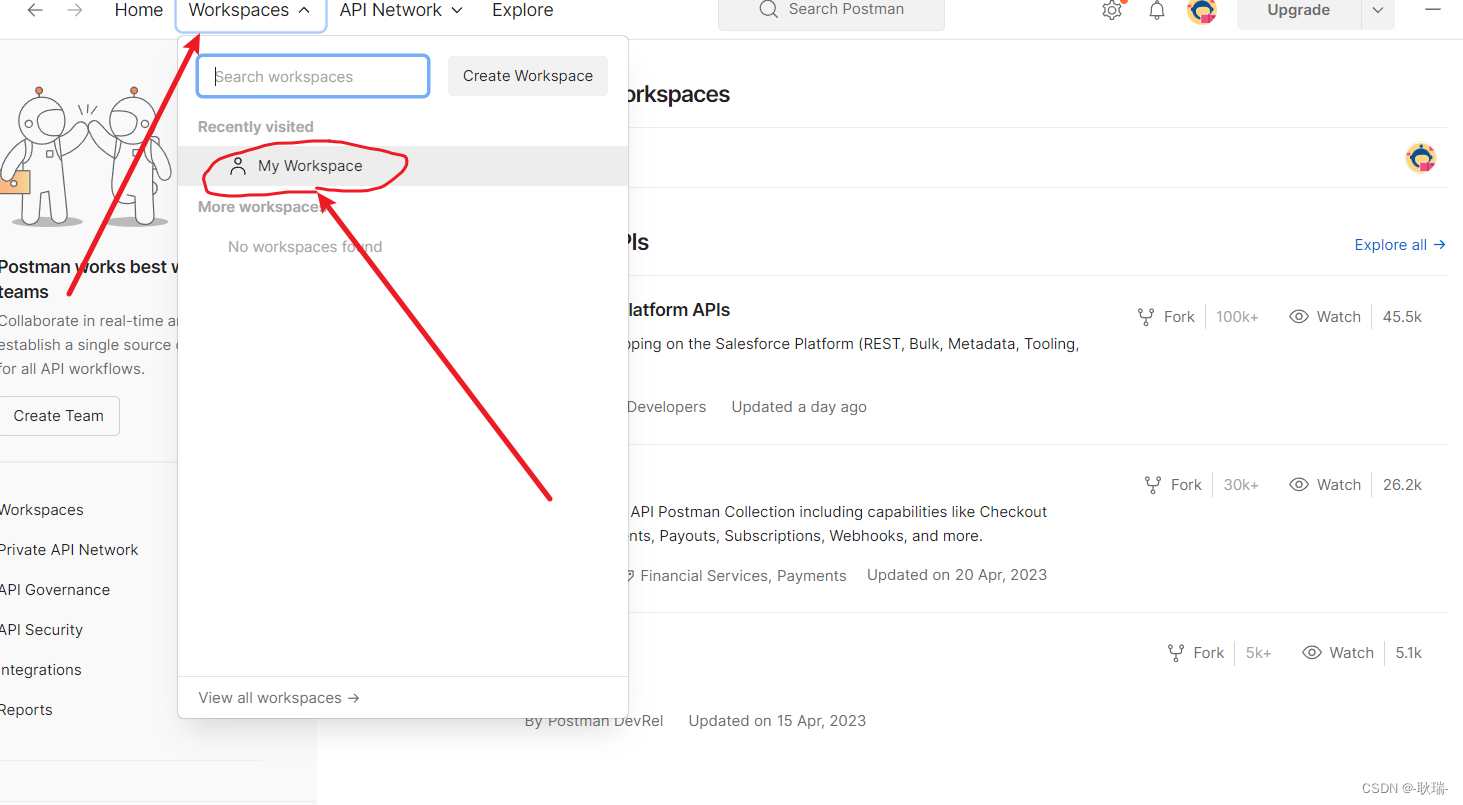Image resolution: width=1463 pixels, height=805 pixels.
Task: Click 'Updated a day ago' text
Action: pos(799,407)
